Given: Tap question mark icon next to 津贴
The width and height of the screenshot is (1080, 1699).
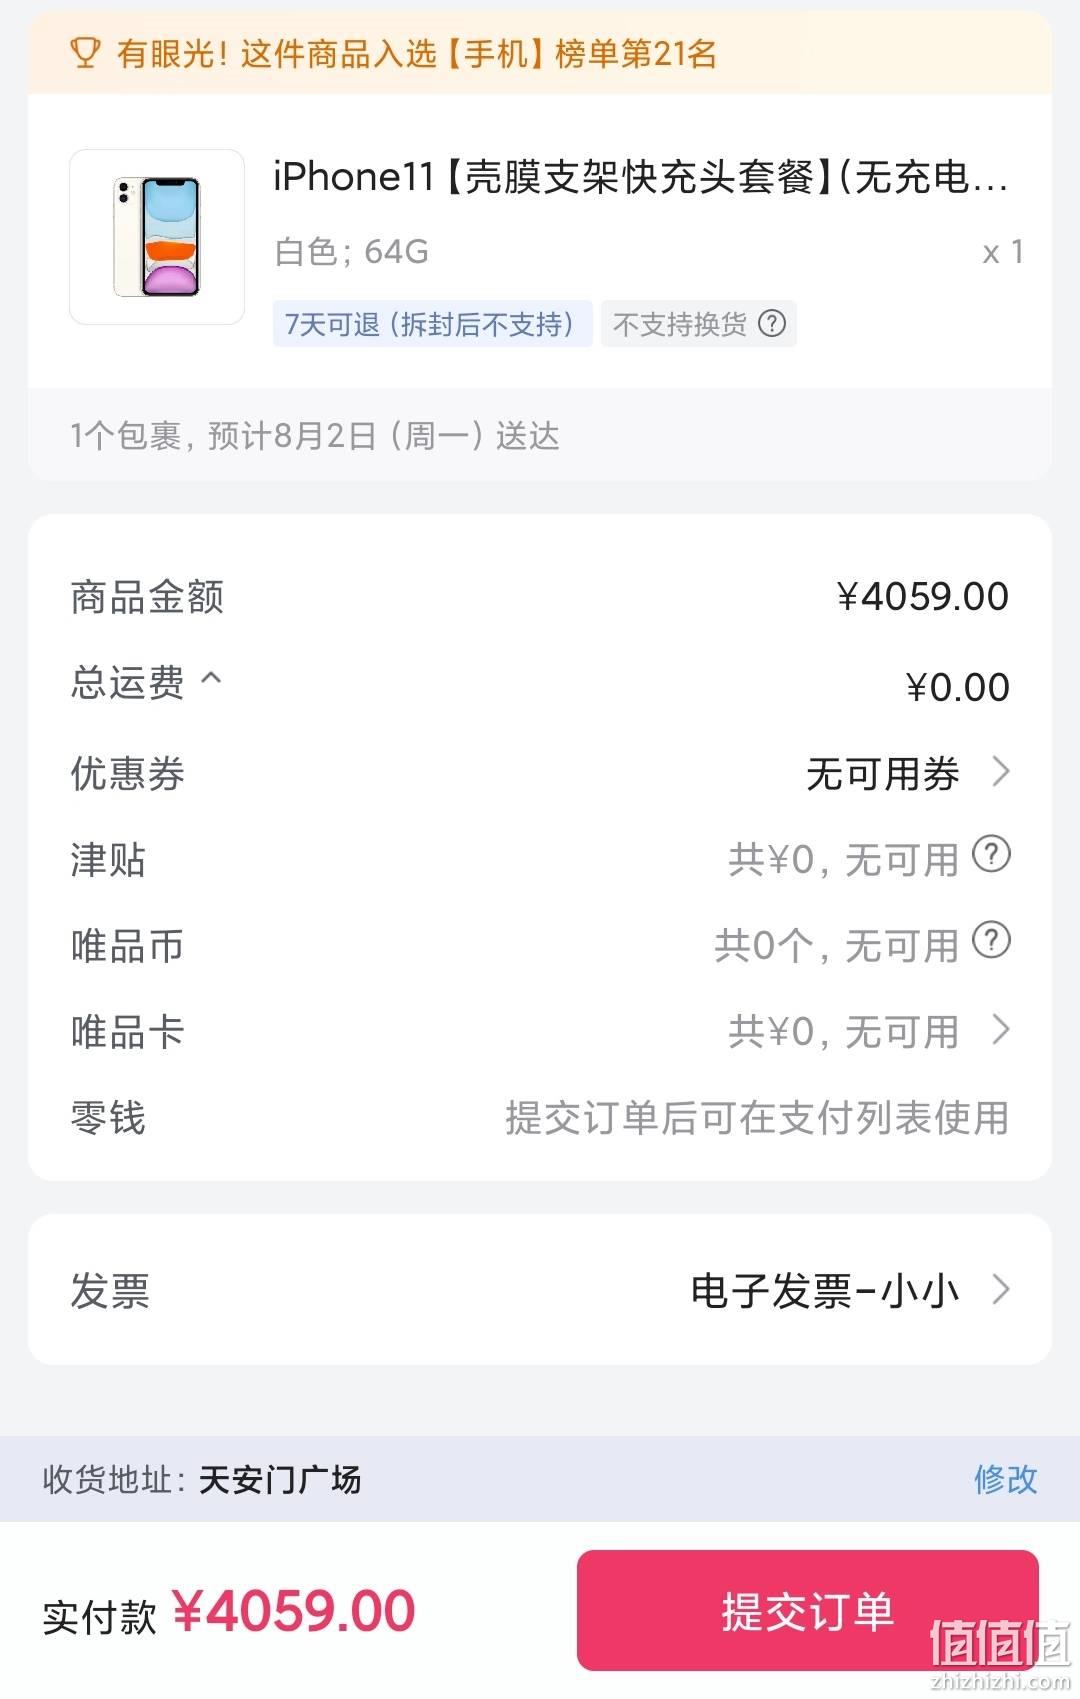Looking at the screenshot, I should point(991,855).
